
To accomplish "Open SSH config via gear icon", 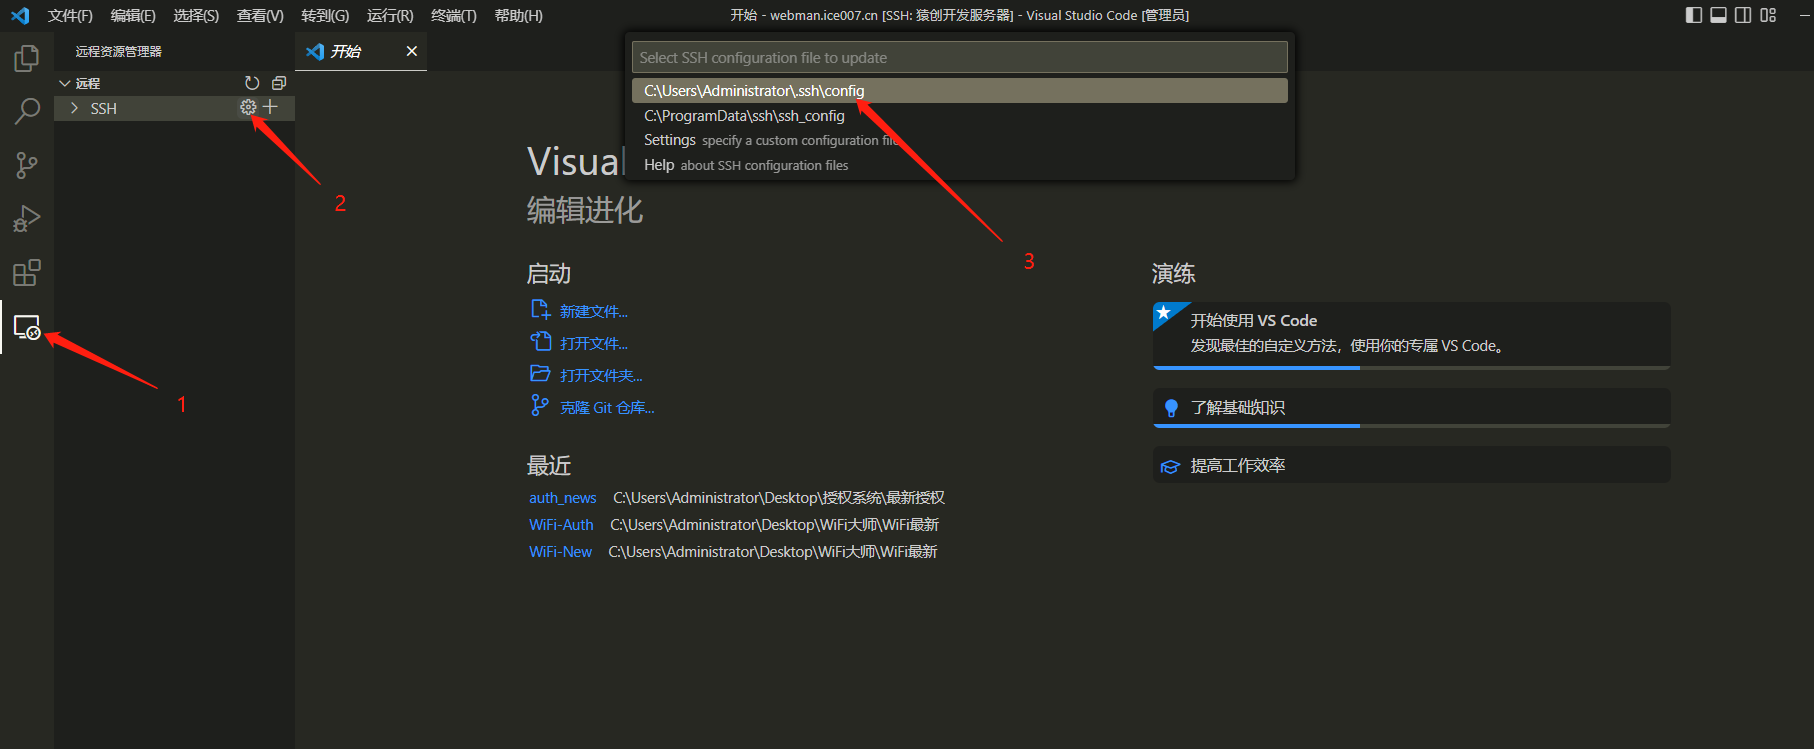I will pyautogui.click(x=248, y=107).
